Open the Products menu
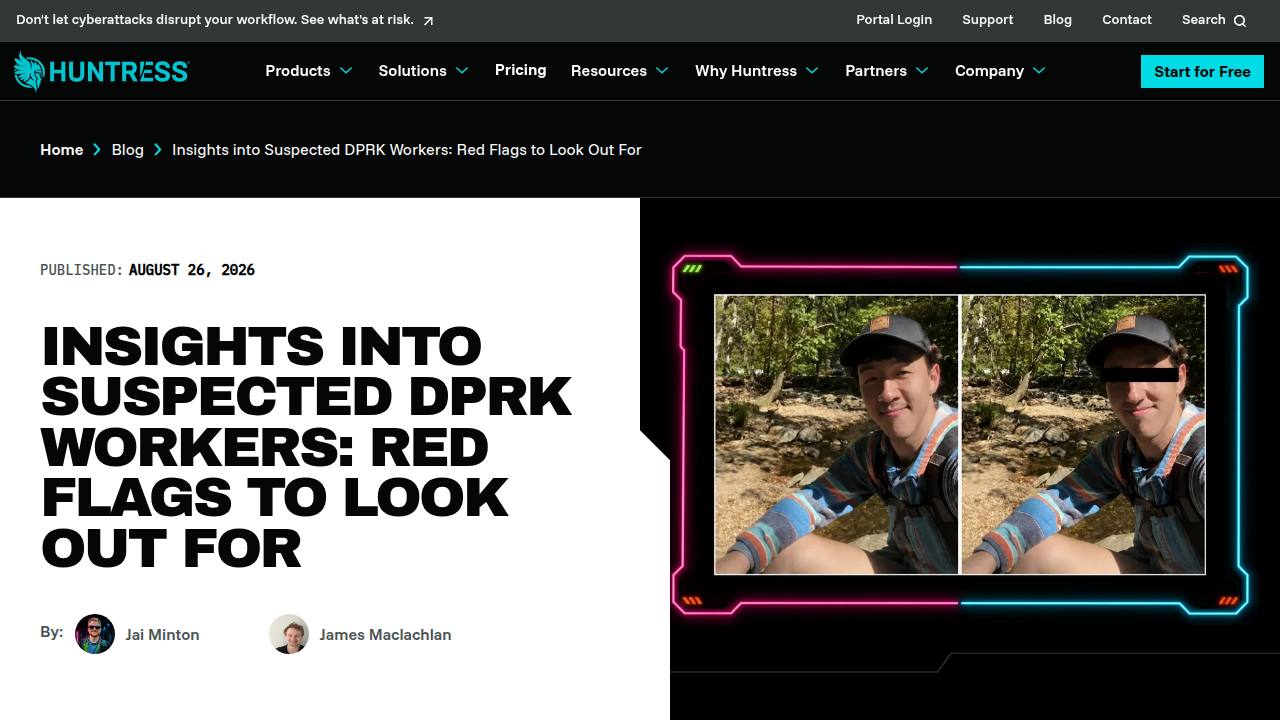Viewport: 1280px width, 720px height. [x=298, y=71]
